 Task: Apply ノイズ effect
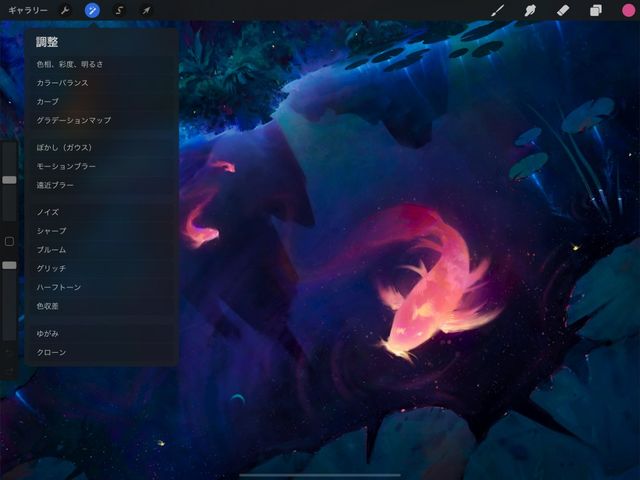pyautogui.click(x=102, y=212)
